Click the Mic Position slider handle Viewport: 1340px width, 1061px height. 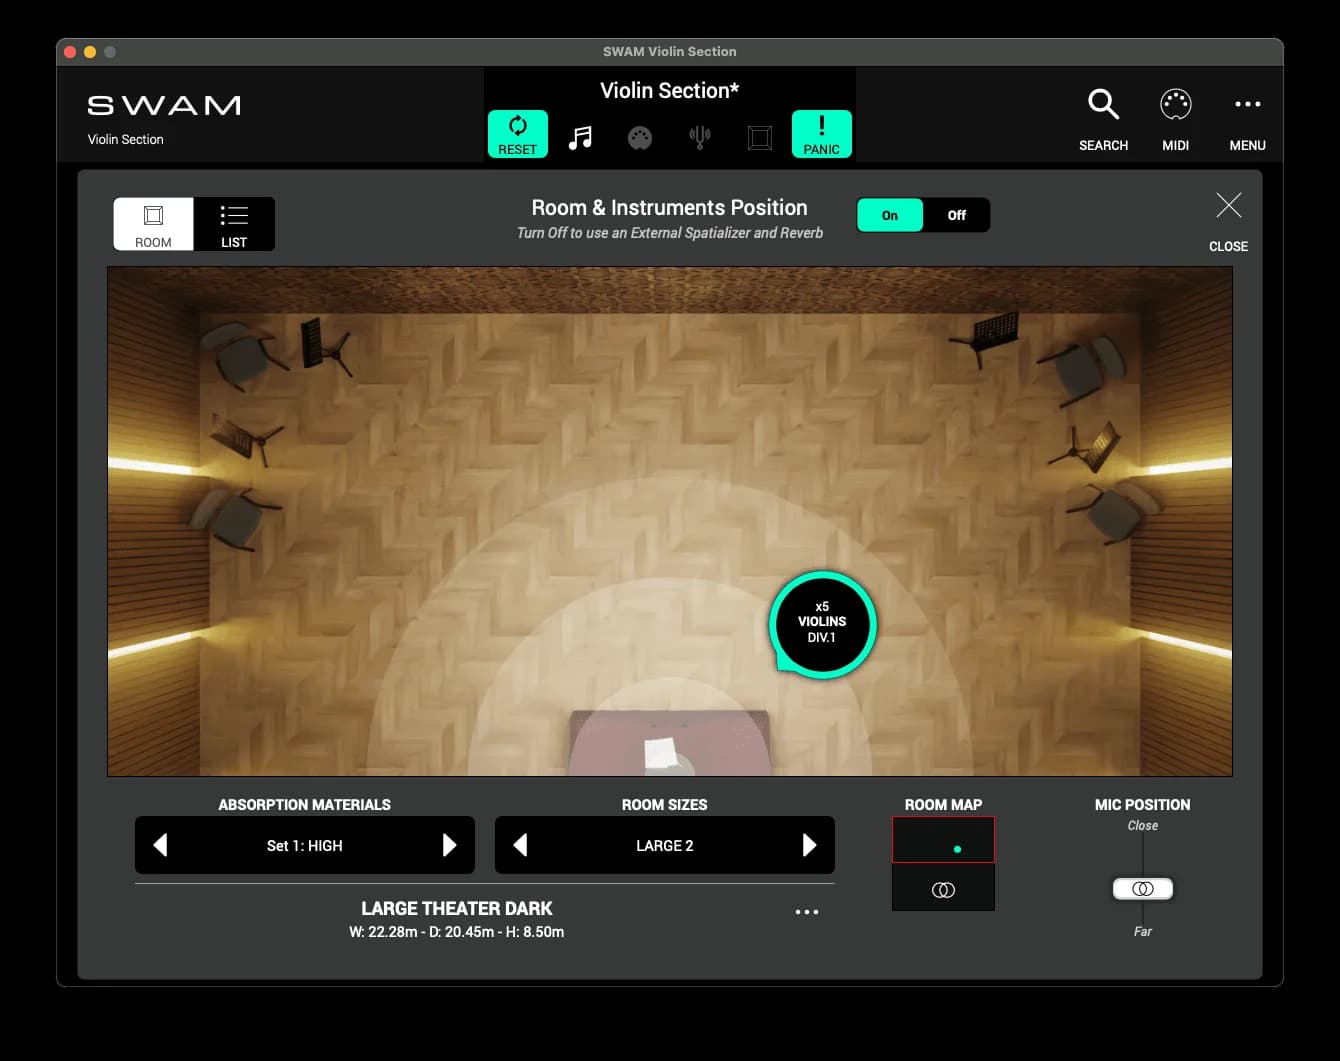click(x=1143, y=889)
